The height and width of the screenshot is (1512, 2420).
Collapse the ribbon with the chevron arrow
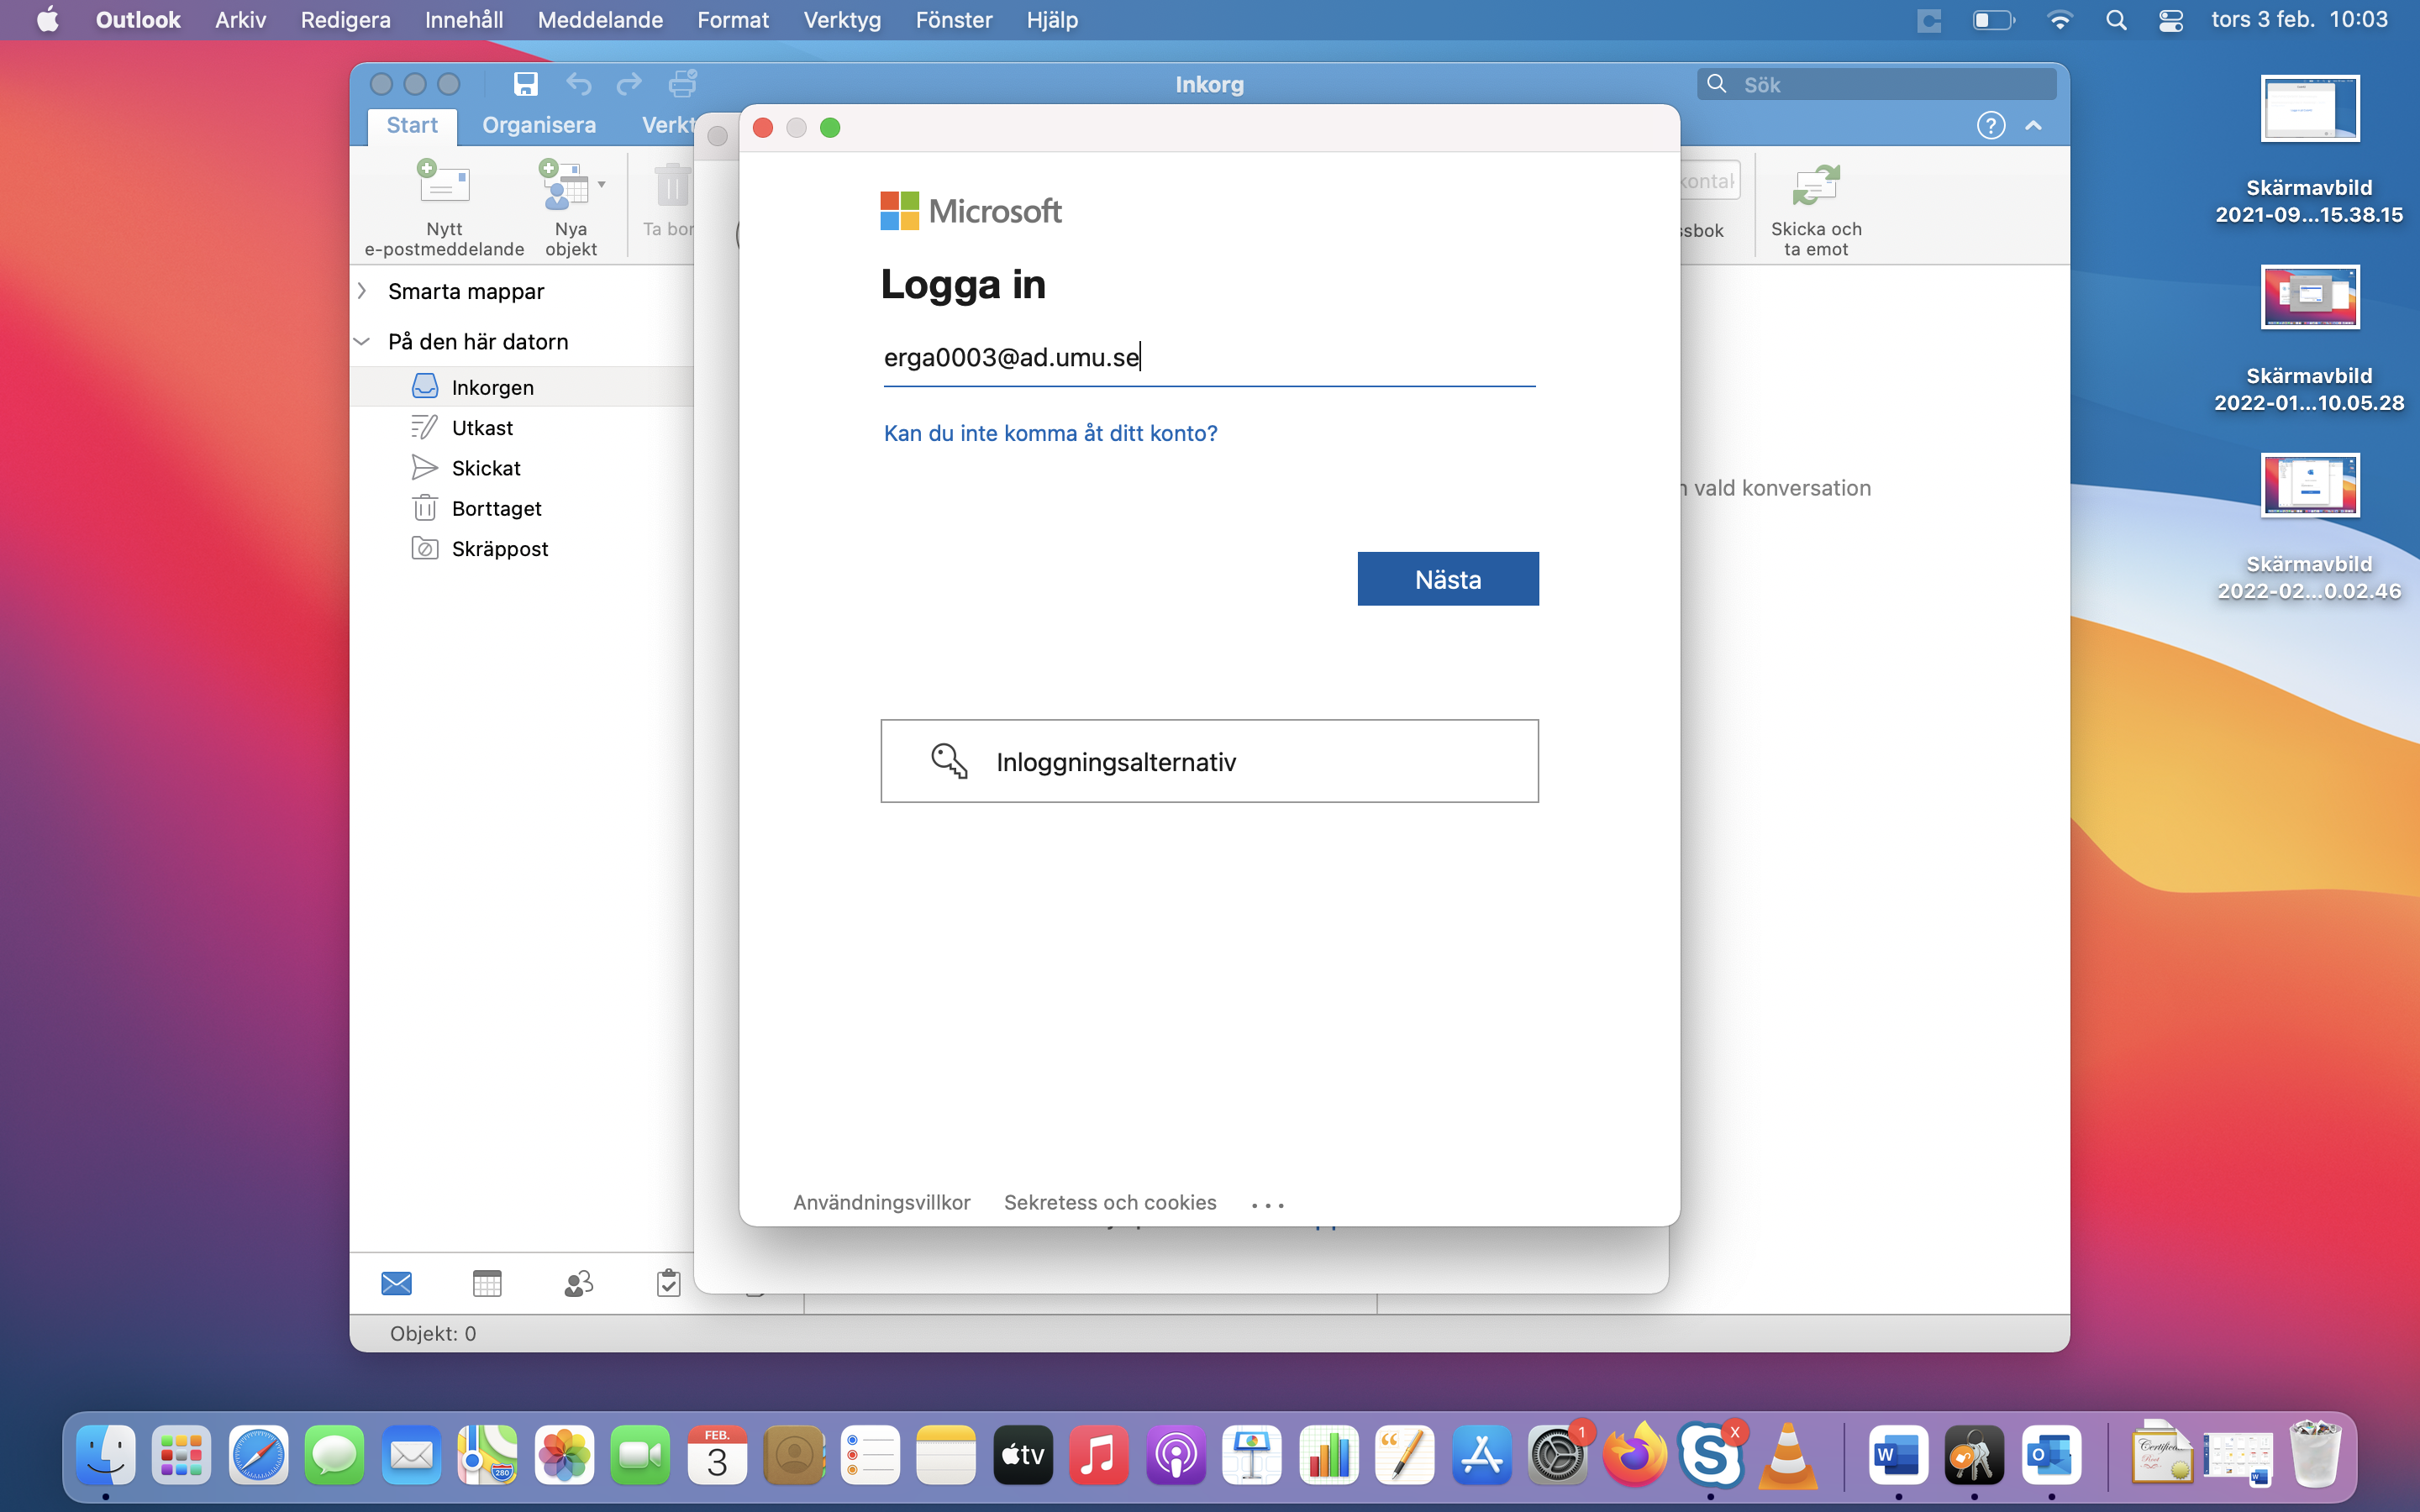pos(2033,125)
